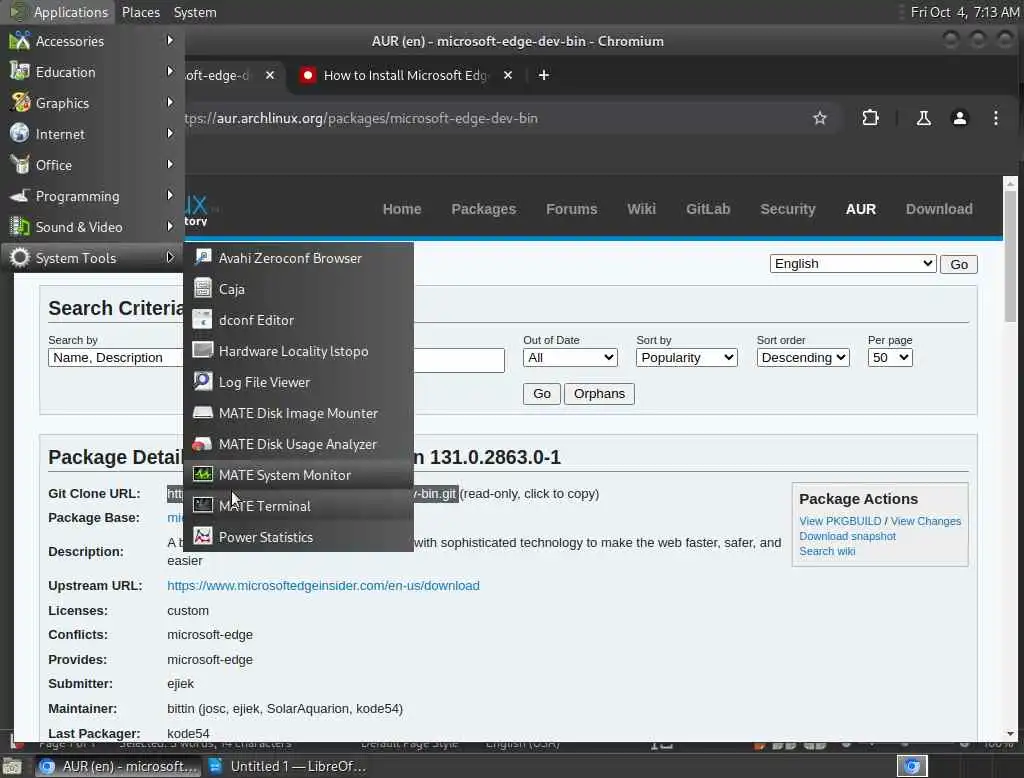
Task: Open the GitLab nav link
Action: click(x=708, y=209)
